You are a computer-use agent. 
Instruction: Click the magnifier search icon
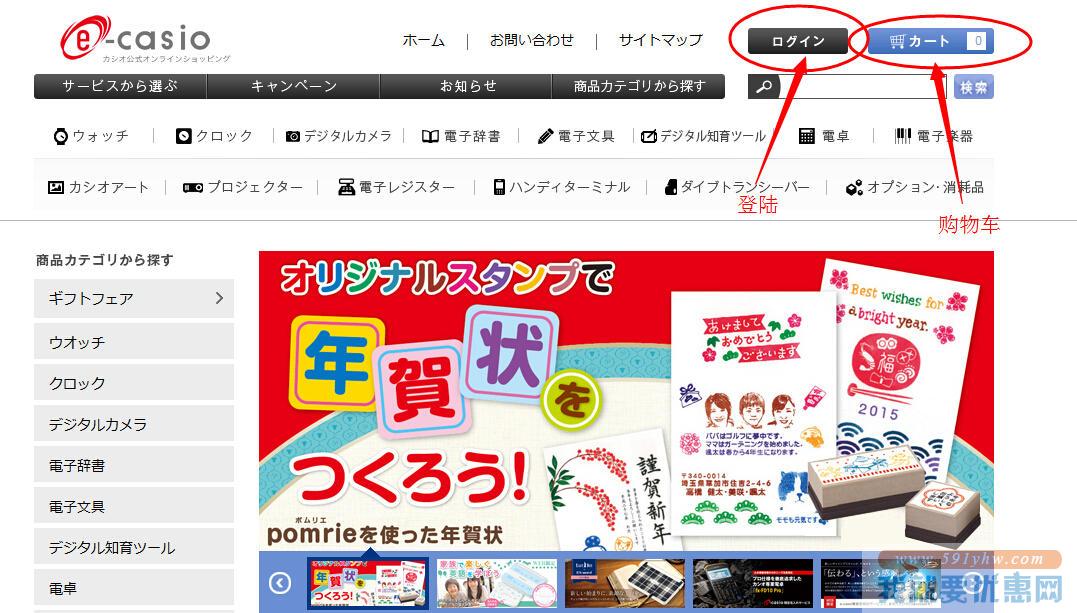point(764,87)
